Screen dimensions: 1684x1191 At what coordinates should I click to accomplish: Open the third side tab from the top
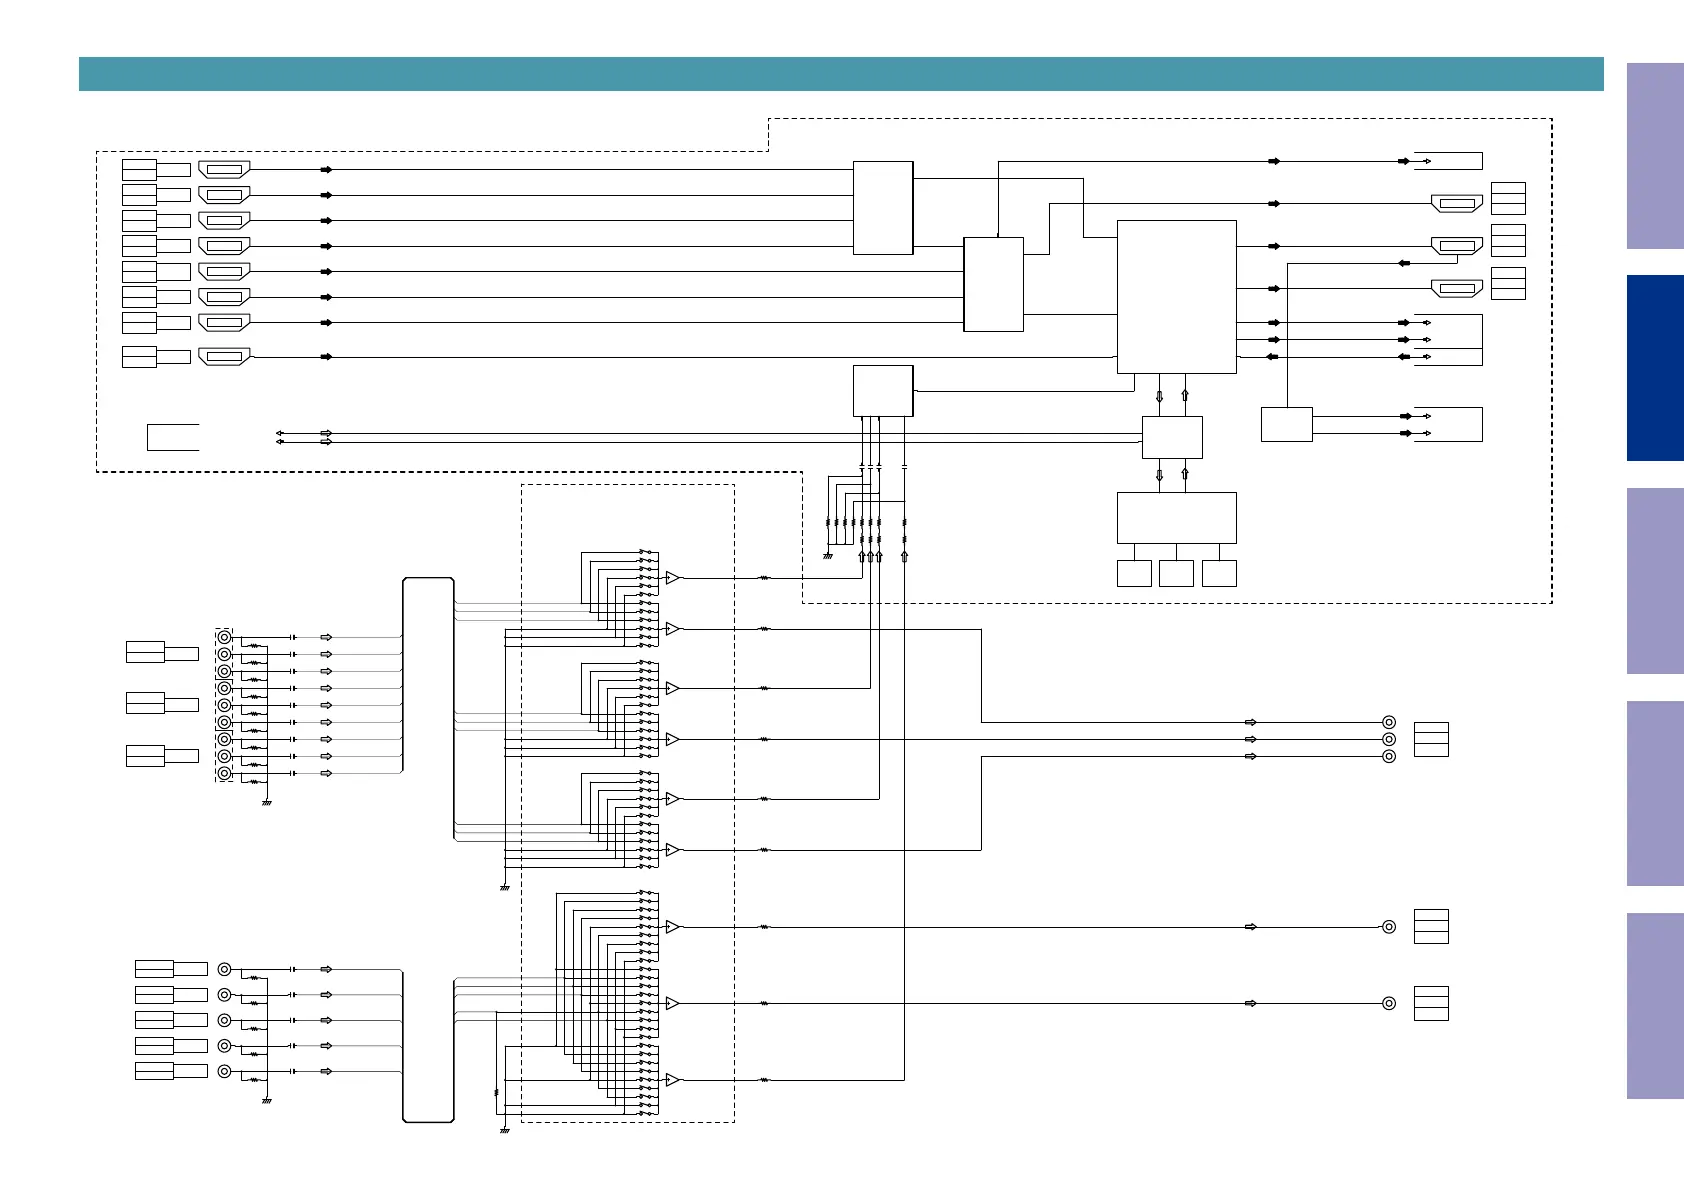(x=1655, y=581)
